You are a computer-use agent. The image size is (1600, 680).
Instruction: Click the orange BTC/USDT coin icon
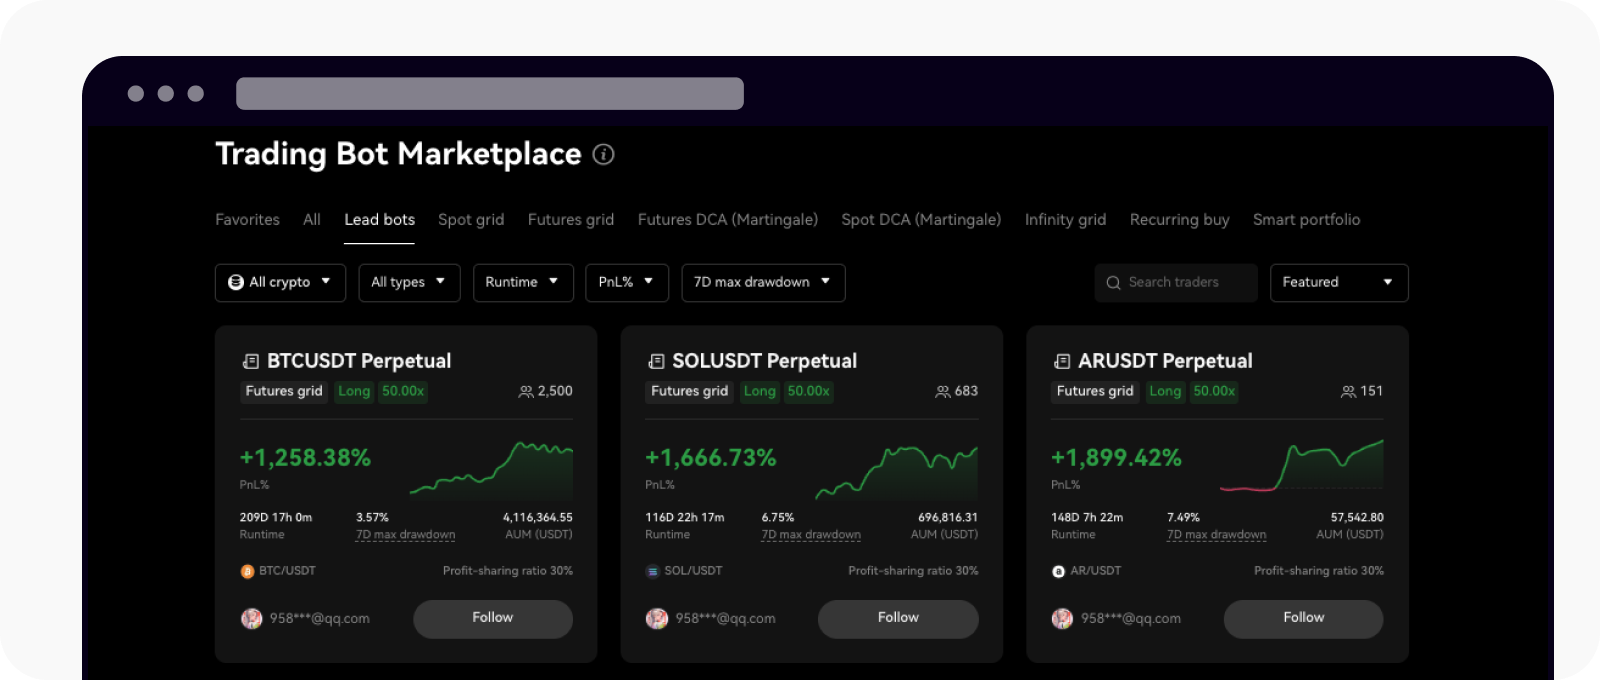click(247, 571)
